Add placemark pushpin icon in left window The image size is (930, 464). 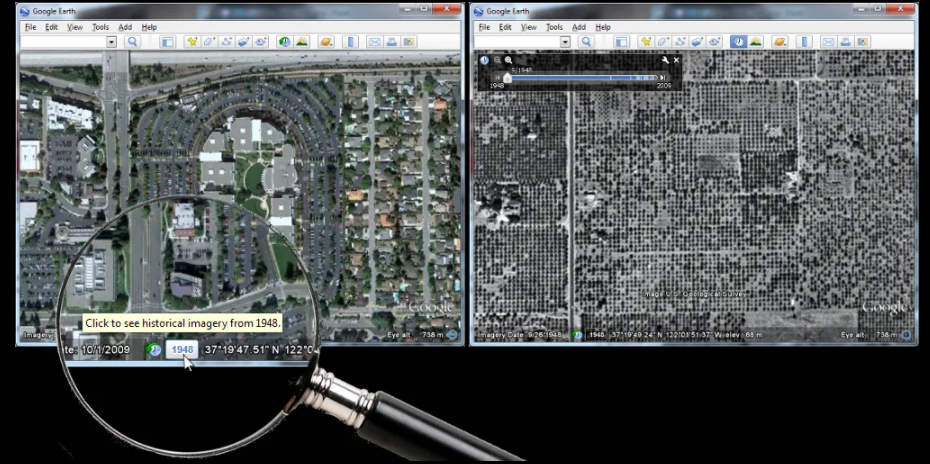coord(192,42)
